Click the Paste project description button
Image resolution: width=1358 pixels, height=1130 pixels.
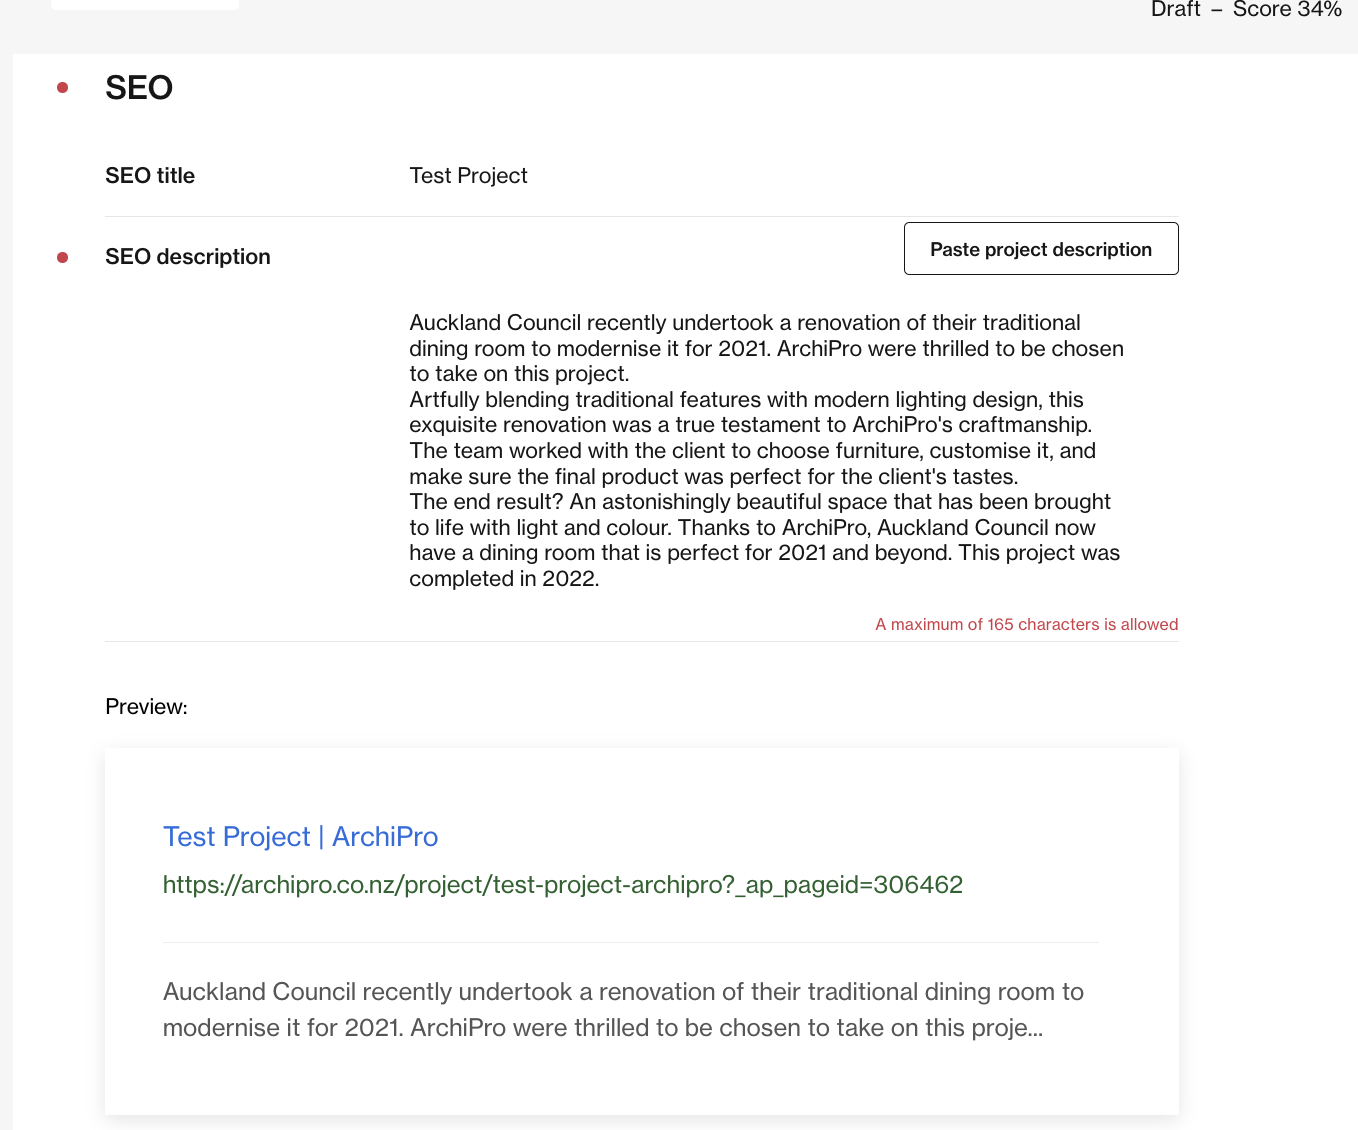pos(1041,249)
